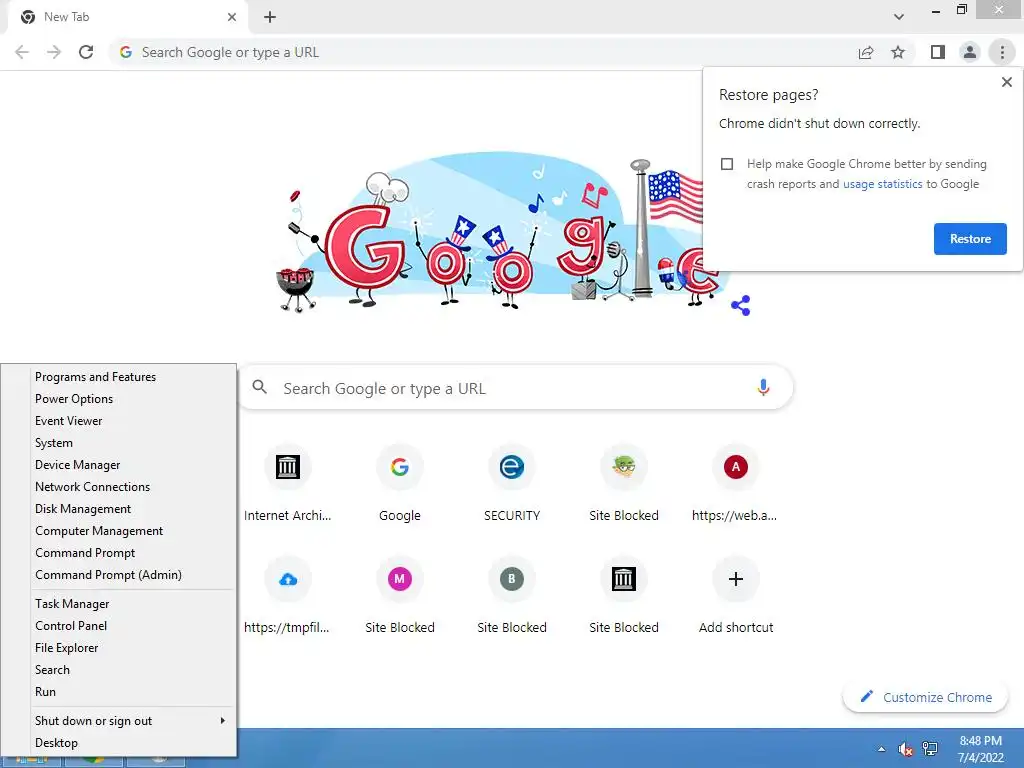Open Site Blocked shortcut with M icon
The height and width of the screenshot is (768, 1024).
[400, 597]
